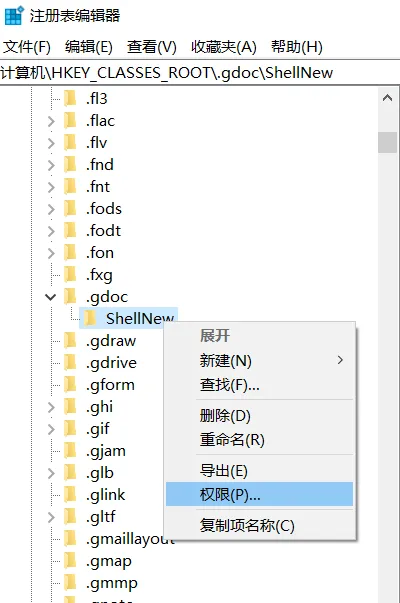Image resolution: width=400 pixels, height=603 pixels.
Task: Click the .fxg key folder icon
Action: click(70, 275)
